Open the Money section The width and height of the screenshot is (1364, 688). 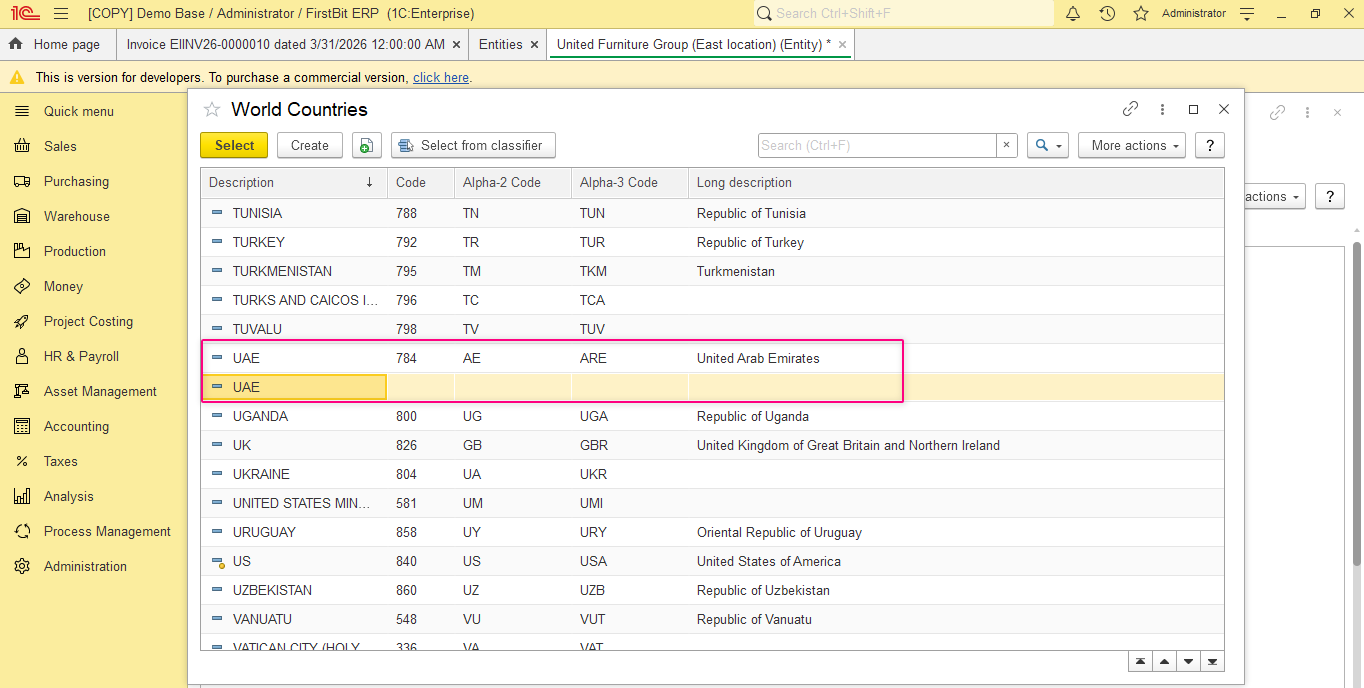(x=63, y=286)
